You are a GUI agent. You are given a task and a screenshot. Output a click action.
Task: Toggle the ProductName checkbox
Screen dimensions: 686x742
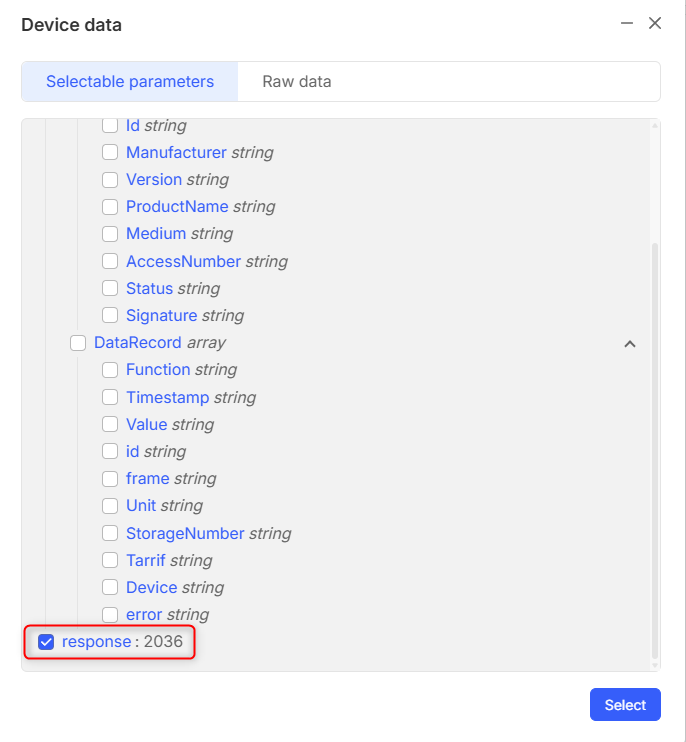click(x=110, y=207)
